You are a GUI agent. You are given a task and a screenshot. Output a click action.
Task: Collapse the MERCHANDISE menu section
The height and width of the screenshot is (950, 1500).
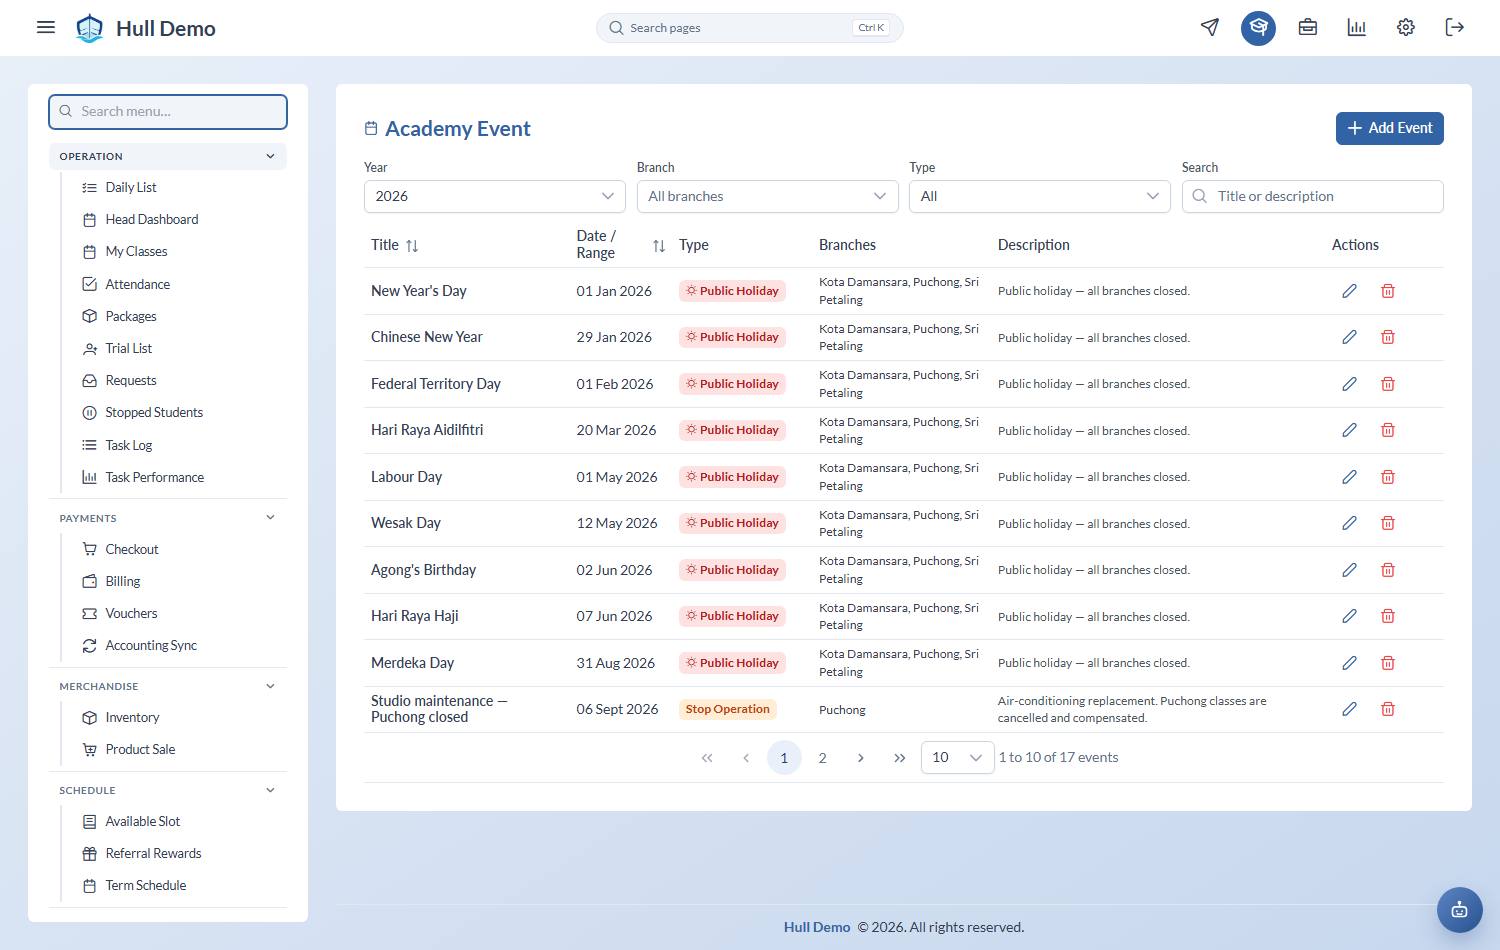click(x=168, y=686)
